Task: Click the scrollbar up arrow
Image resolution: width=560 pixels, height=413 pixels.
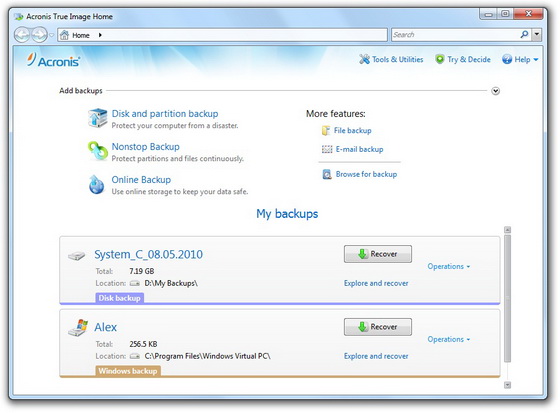Action: pyautogui.click(x=508, y=230)
